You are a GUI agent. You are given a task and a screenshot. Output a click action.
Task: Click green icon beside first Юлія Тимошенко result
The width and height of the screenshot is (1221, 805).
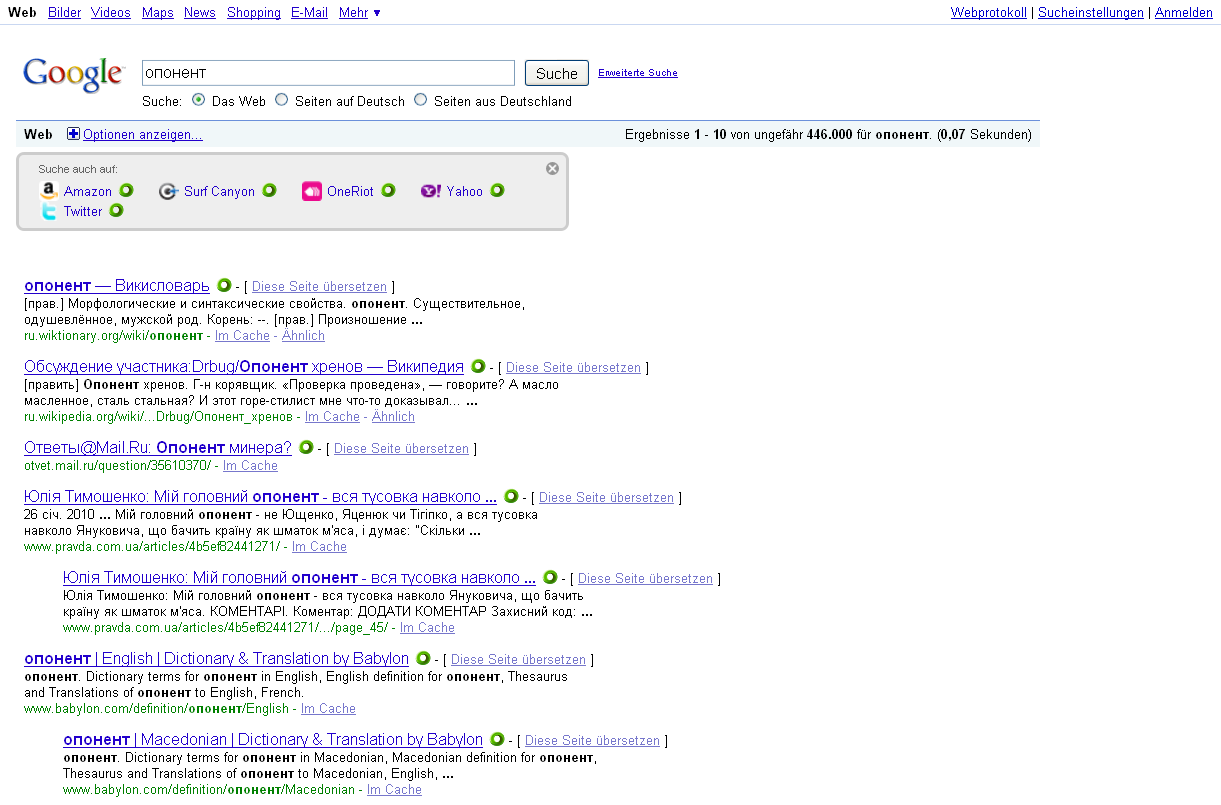click(x=511, y=496)
